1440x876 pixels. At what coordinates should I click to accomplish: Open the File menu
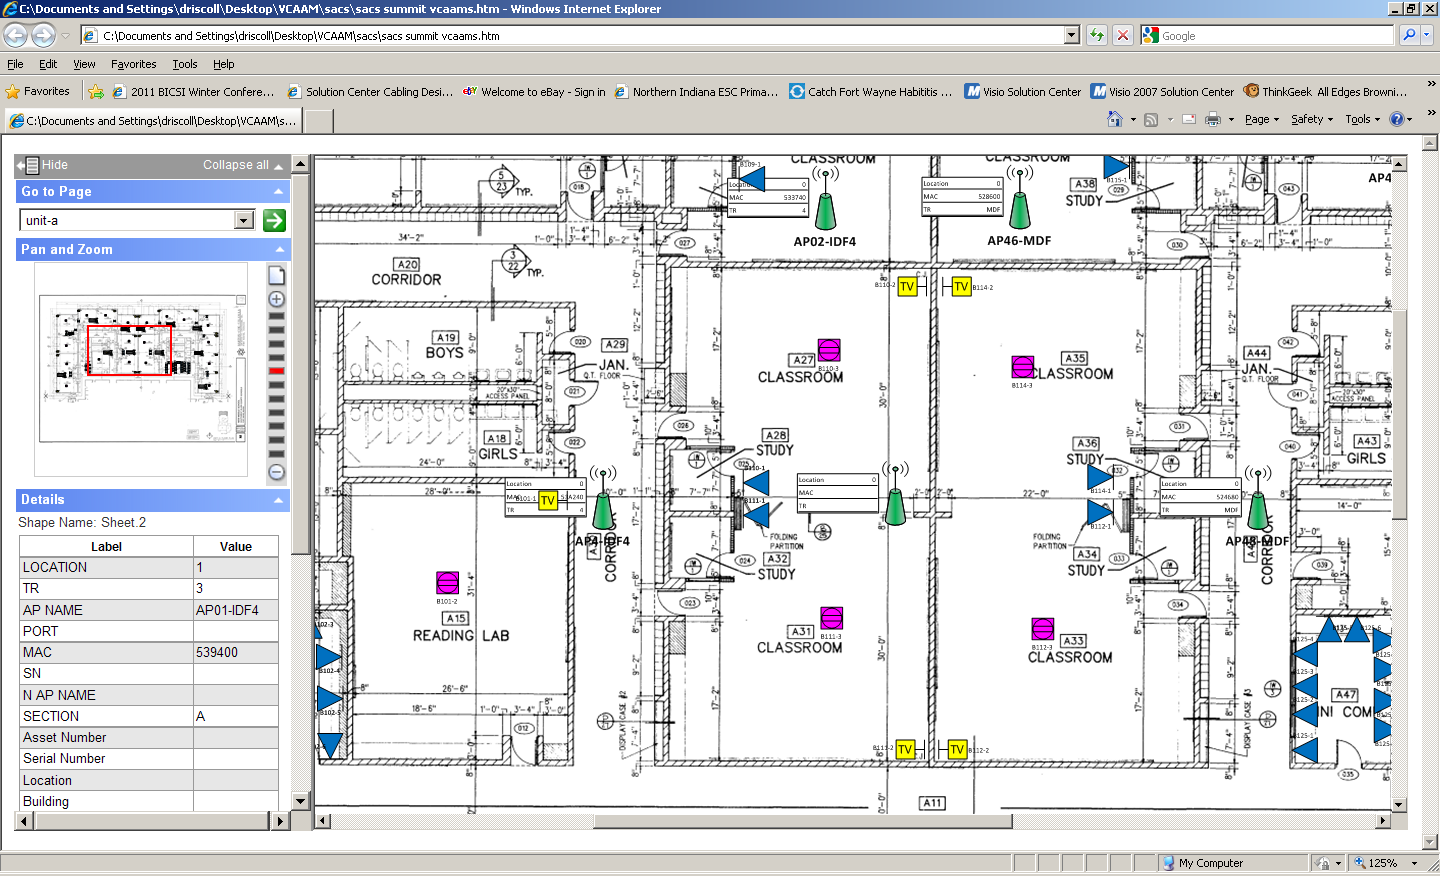tap(15, 64)
